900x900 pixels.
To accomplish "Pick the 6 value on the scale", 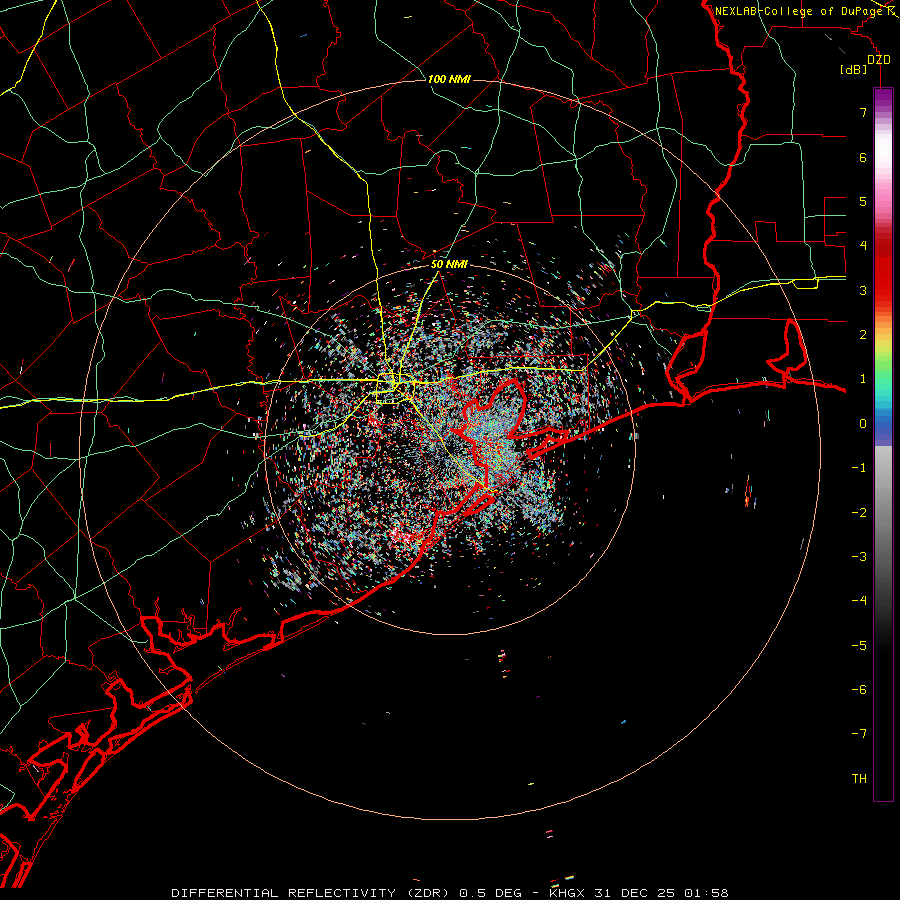I will click(x=863, y=157).
